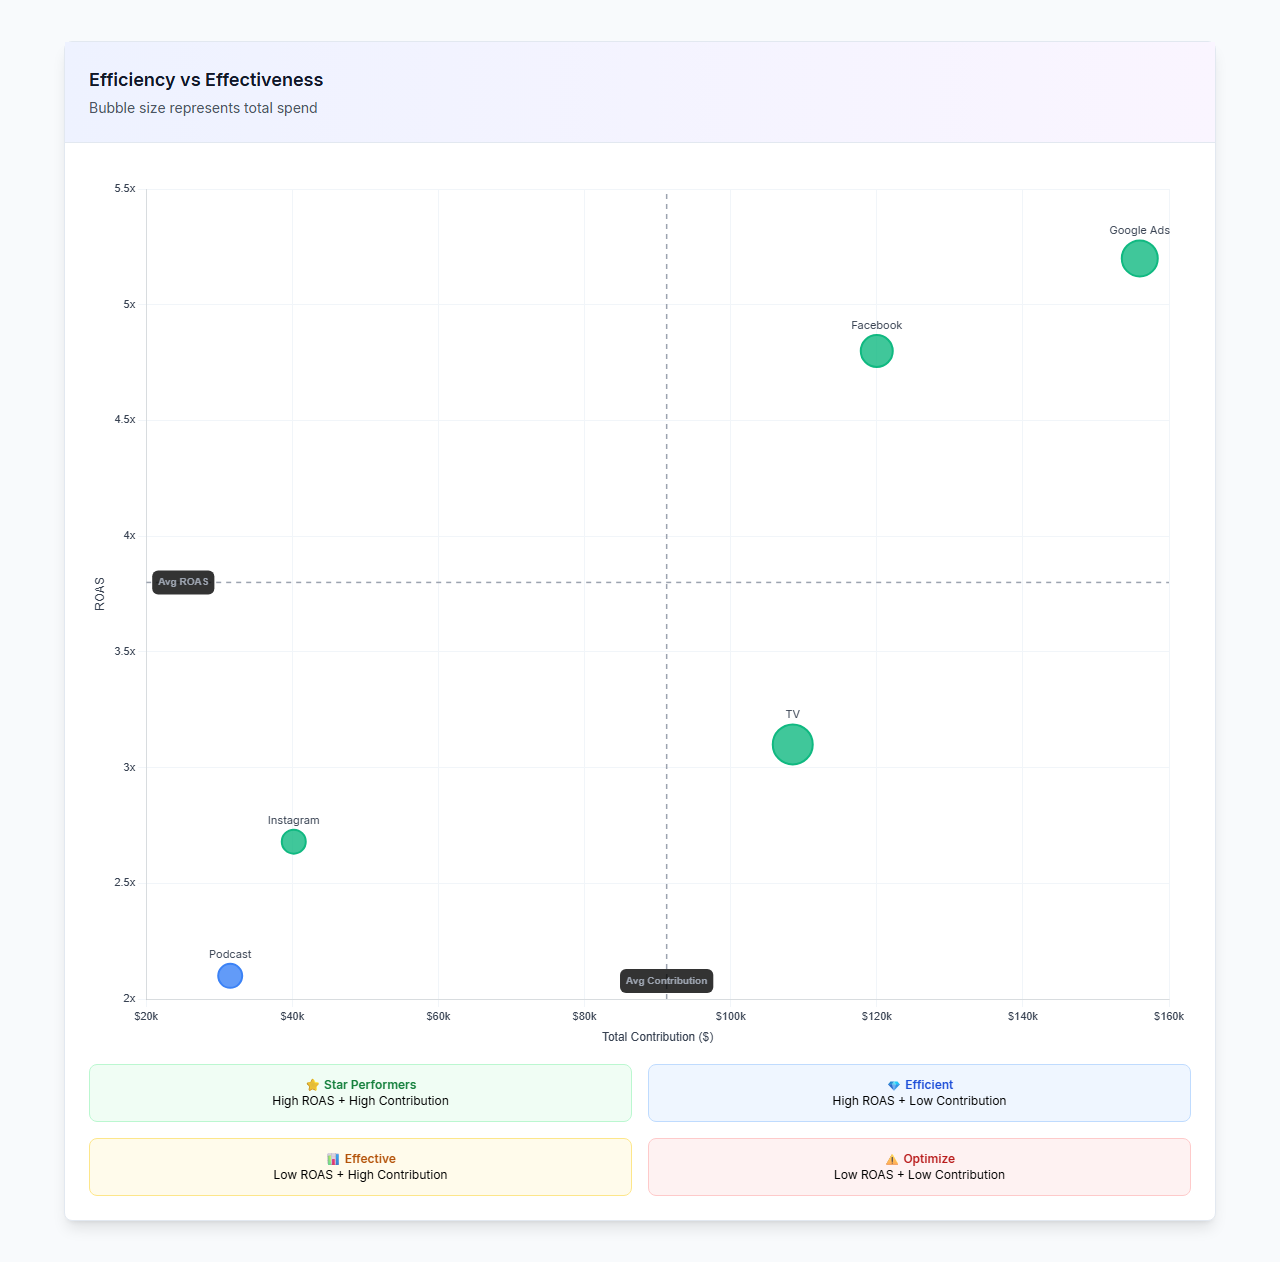
Task: Click the $140k x-axis tick label
Action: 1023,1016
